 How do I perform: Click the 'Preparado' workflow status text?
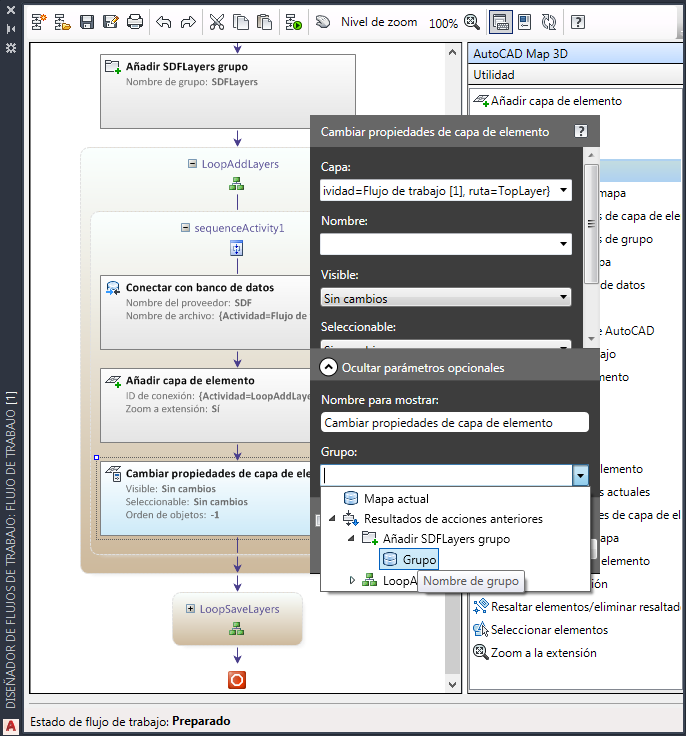201,721
